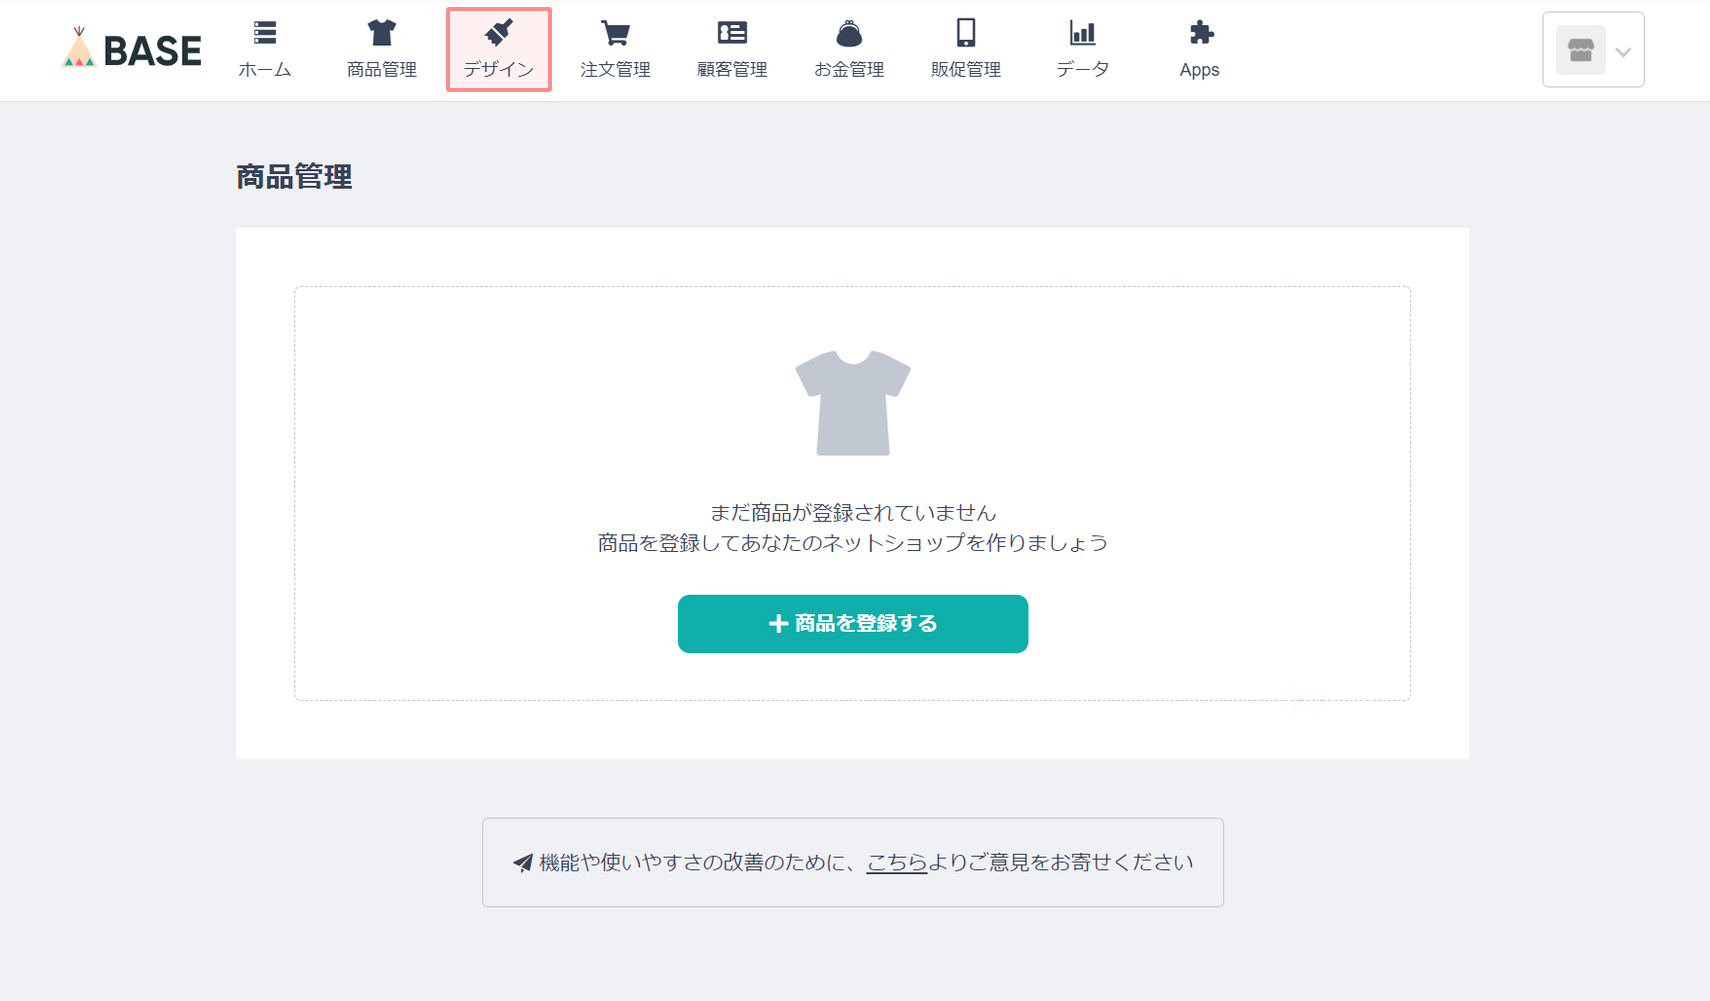Open the Apps puzzle piece icon
Viewport: 1710px width, 1001px height.
(x=1199, y=31)
